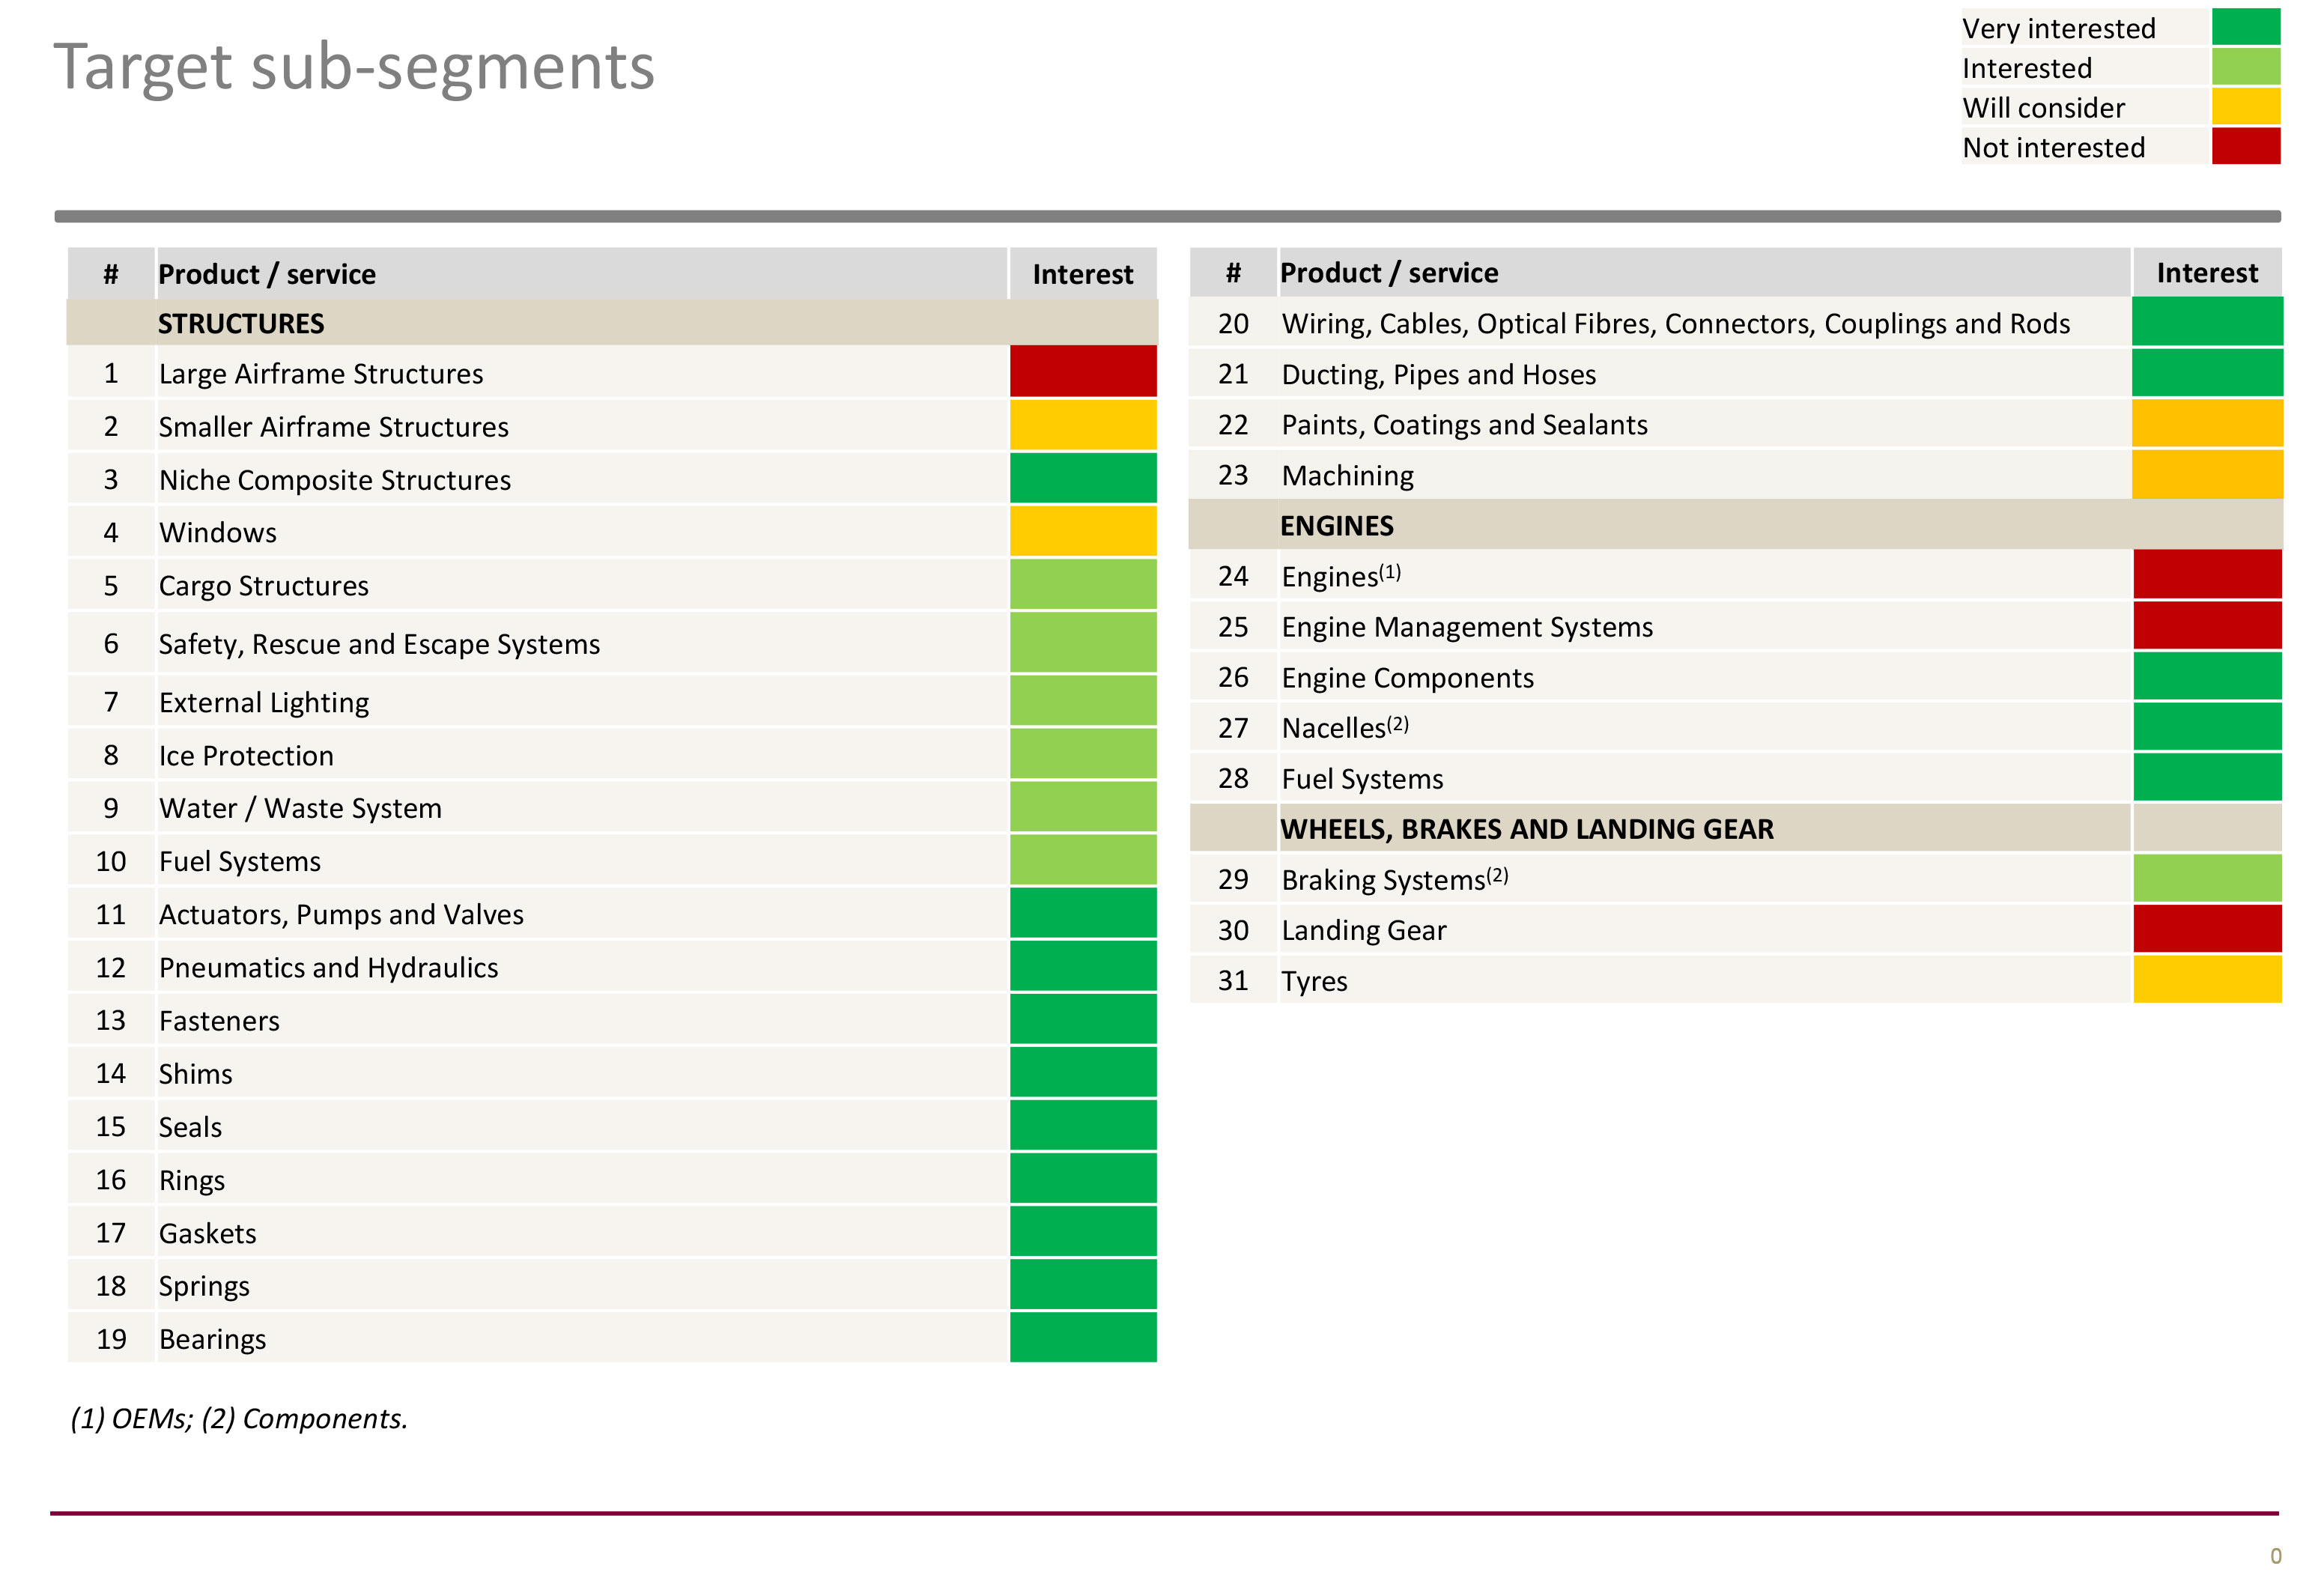Click the left table's Interest column header
2324x1587 pixels.
point(1083,274)
